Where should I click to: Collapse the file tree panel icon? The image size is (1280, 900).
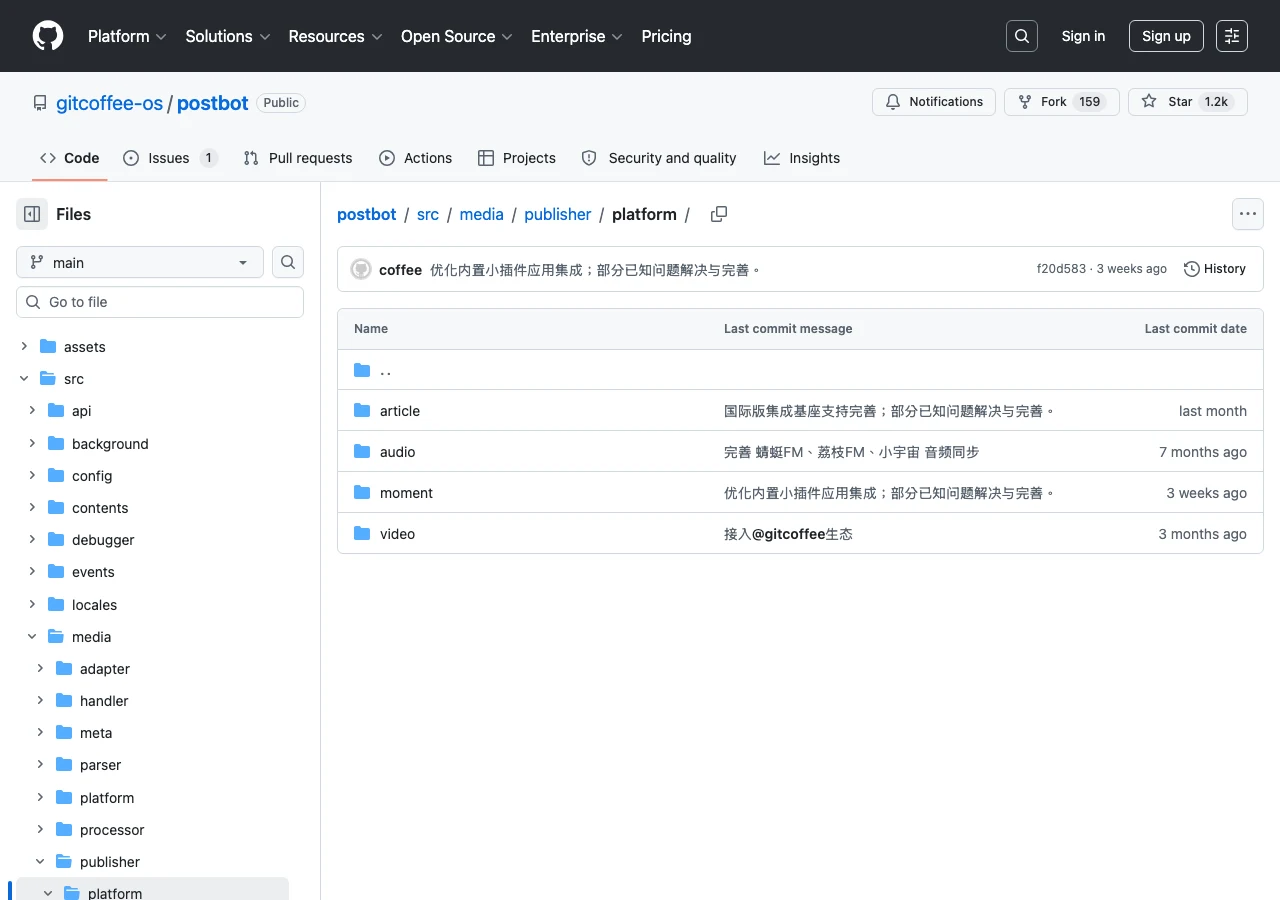(x=32, y=214)
